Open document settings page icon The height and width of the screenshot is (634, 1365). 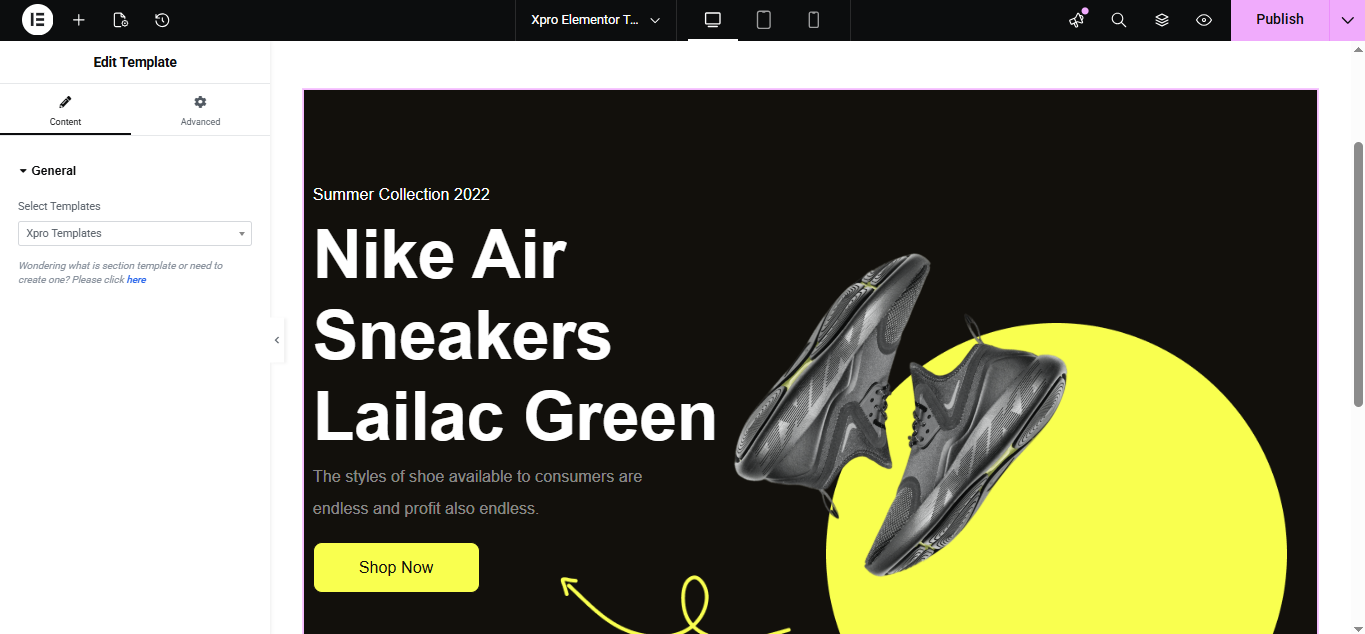120,20
